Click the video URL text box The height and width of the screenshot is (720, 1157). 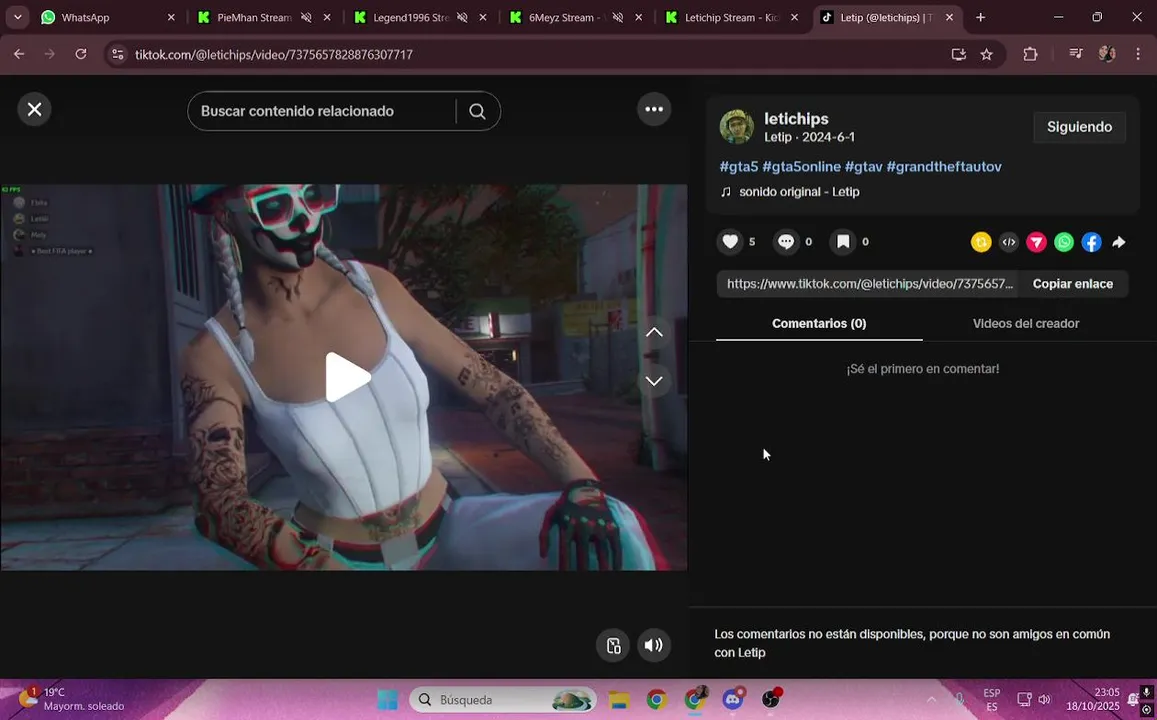click(x=868, y=284)
